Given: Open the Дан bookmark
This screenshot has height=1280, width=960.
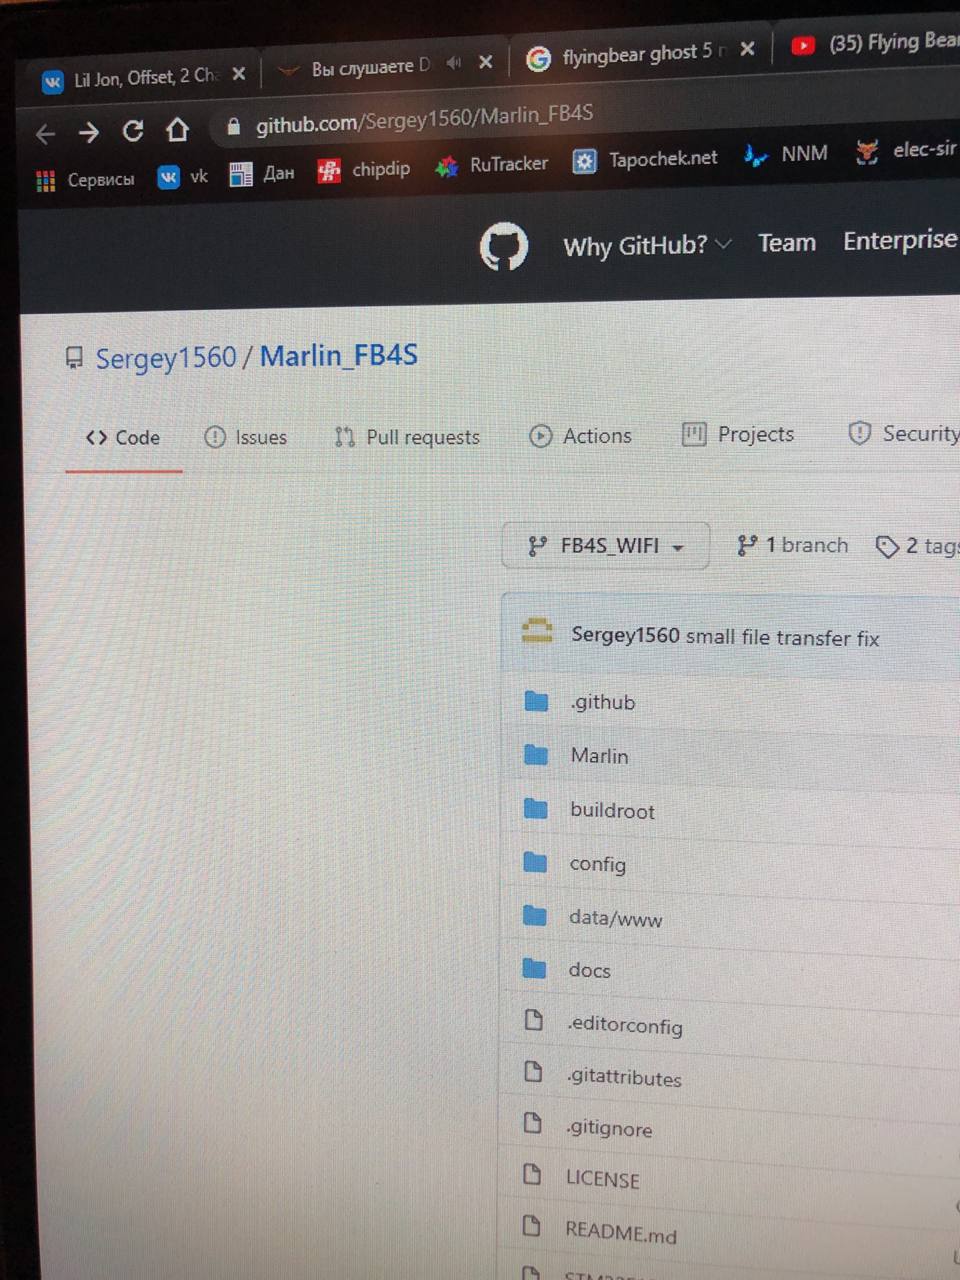Looking at the screenshot, I should 262,174.
